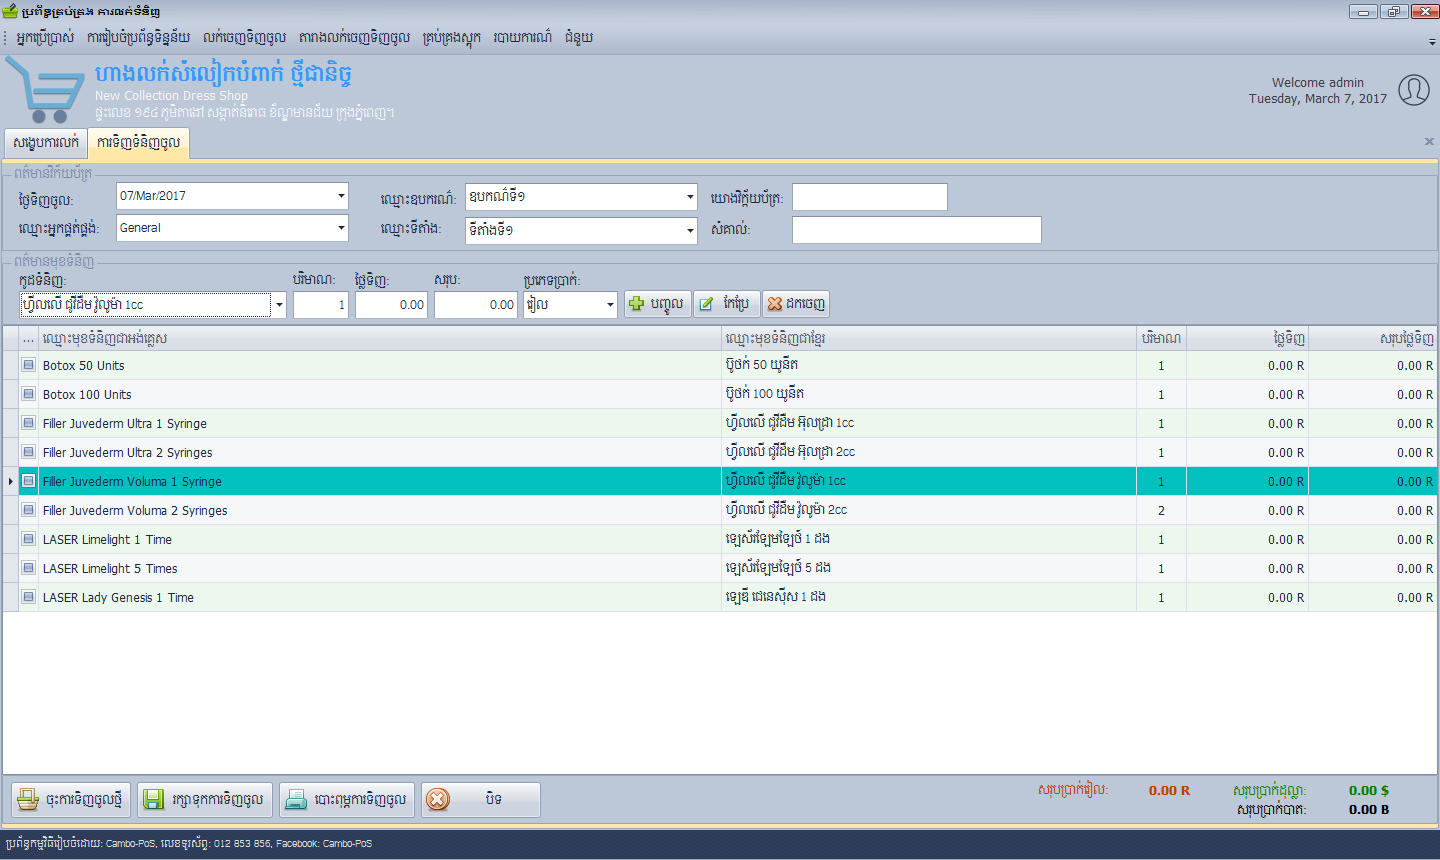Switch to the សង្ខេបការលក់ tab
This screenshot has height=860, width=1440.
click(46, 142)
